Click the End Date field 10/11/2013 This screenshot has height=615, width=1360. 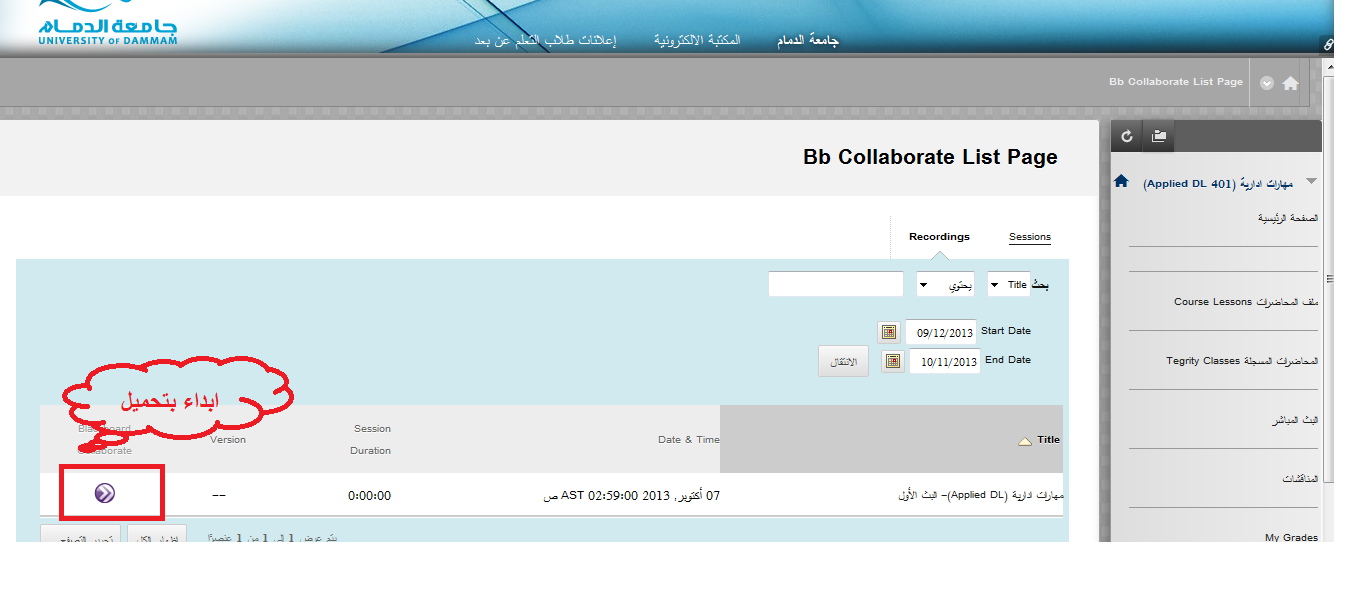click(945, 361)
